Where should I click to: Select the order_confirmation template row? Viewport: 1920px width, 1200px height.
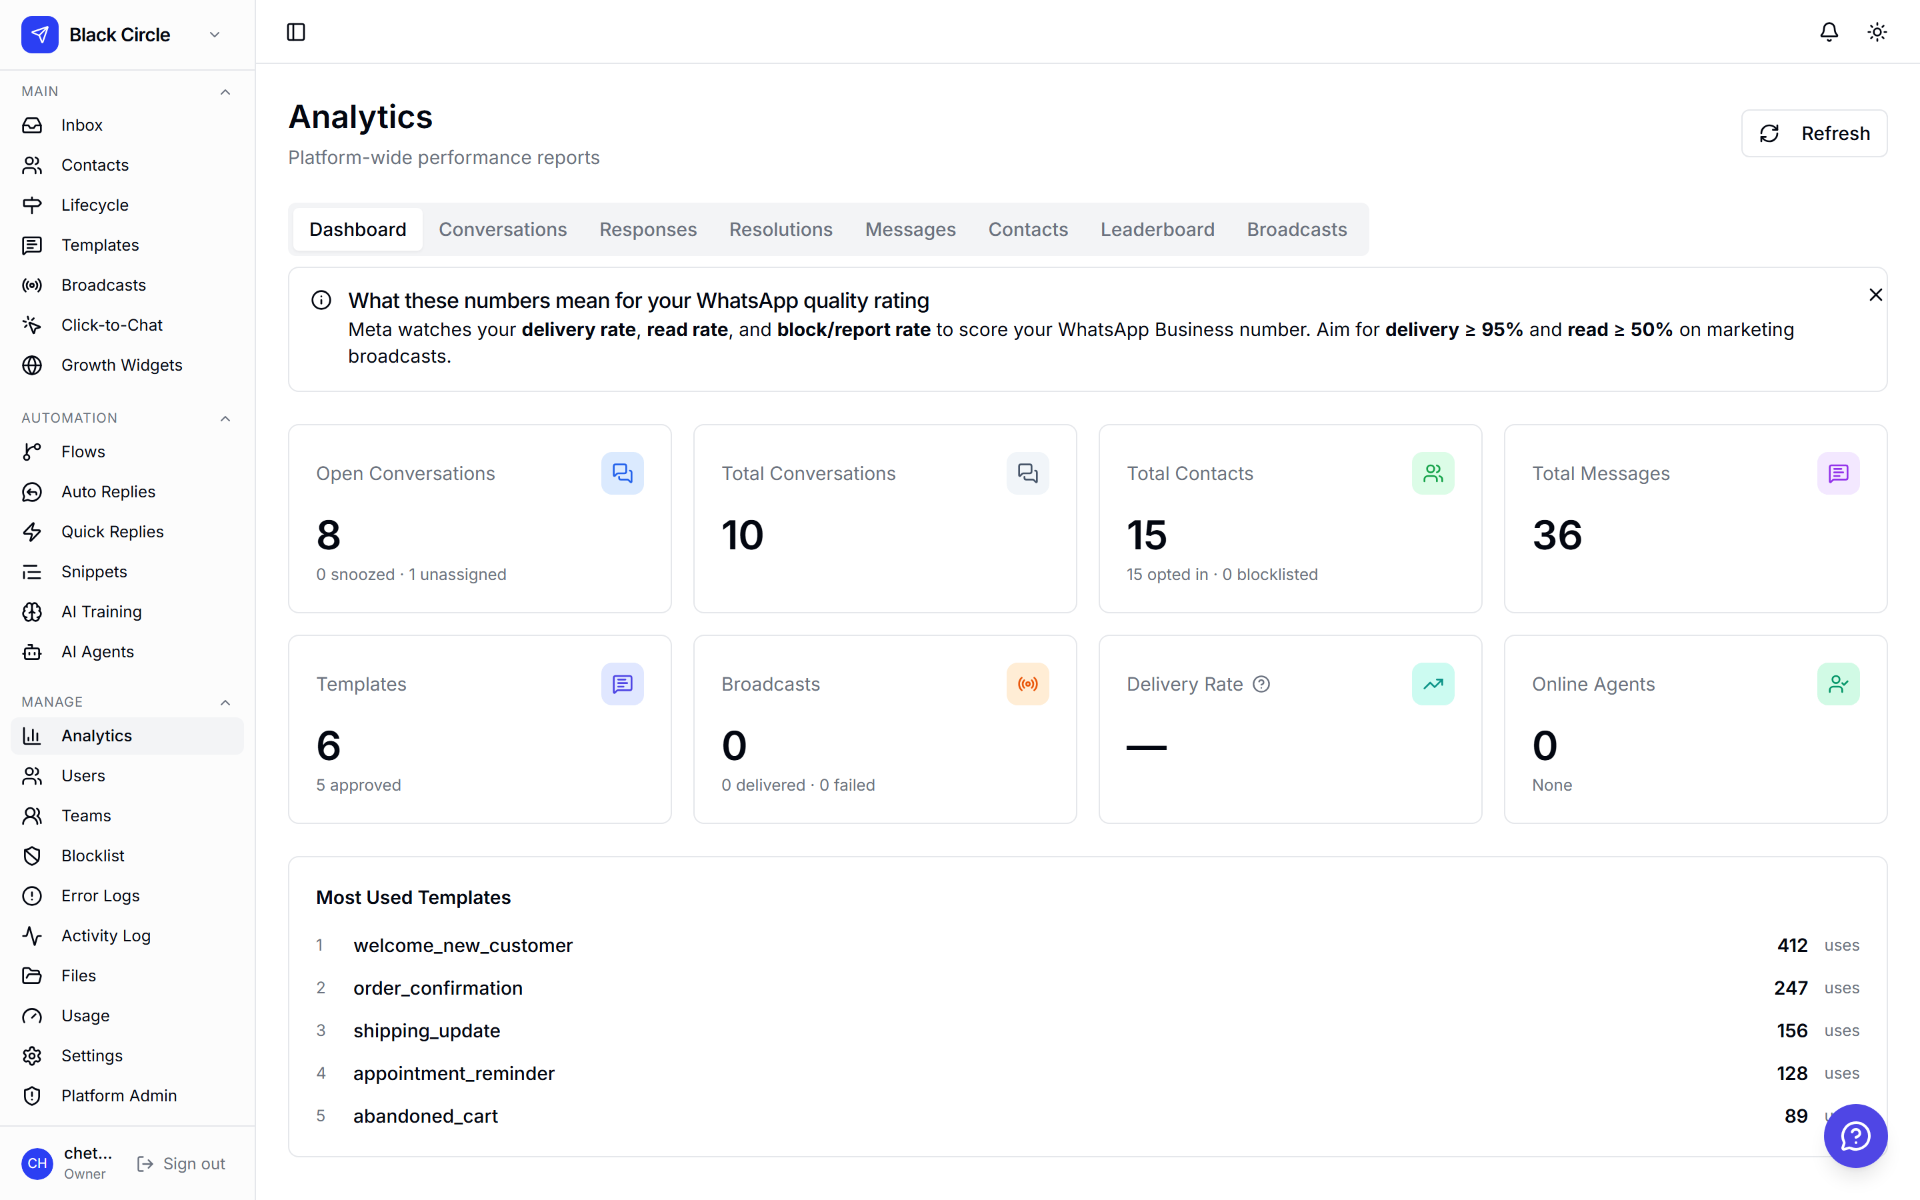pyautogui.click(x=1087, y=988)
